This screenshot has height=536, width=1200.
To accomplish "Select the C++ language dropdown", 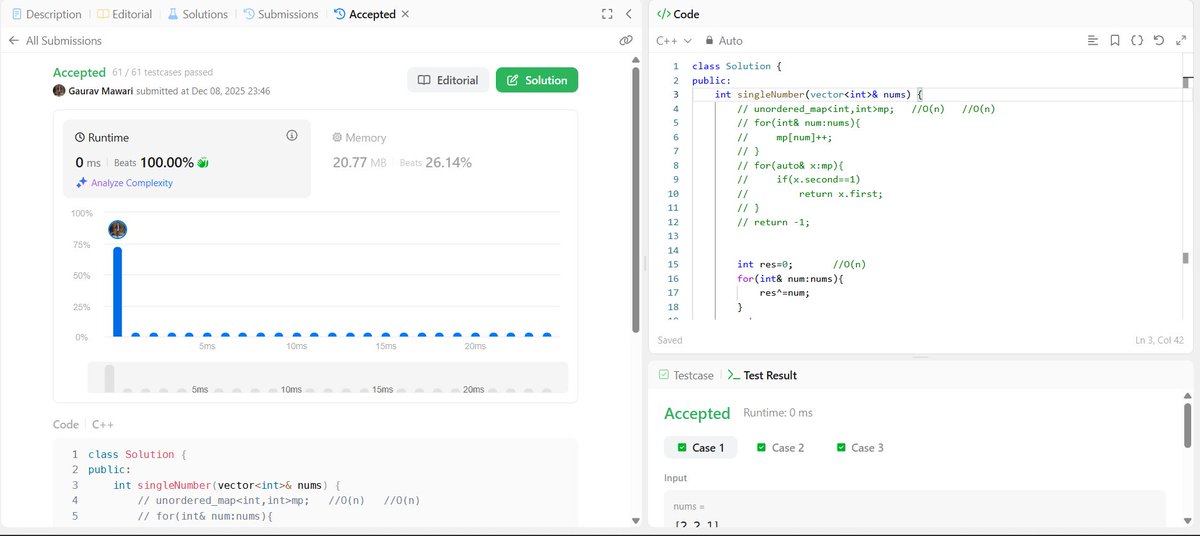I will pyautogui.click(x=674, y=41).
